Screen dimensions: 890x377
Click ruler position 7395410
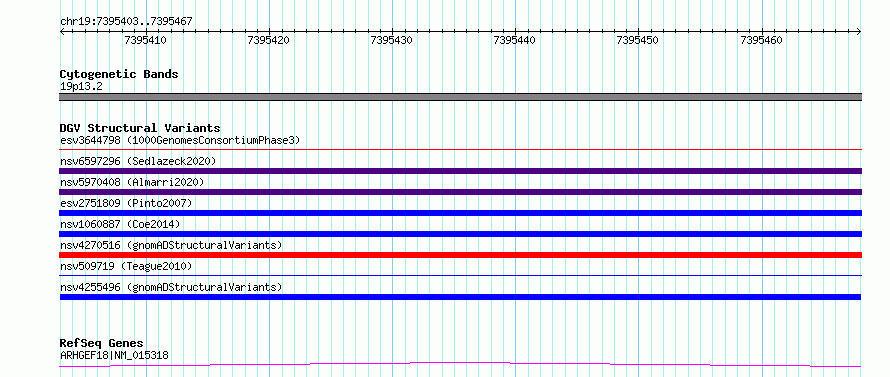145,40
